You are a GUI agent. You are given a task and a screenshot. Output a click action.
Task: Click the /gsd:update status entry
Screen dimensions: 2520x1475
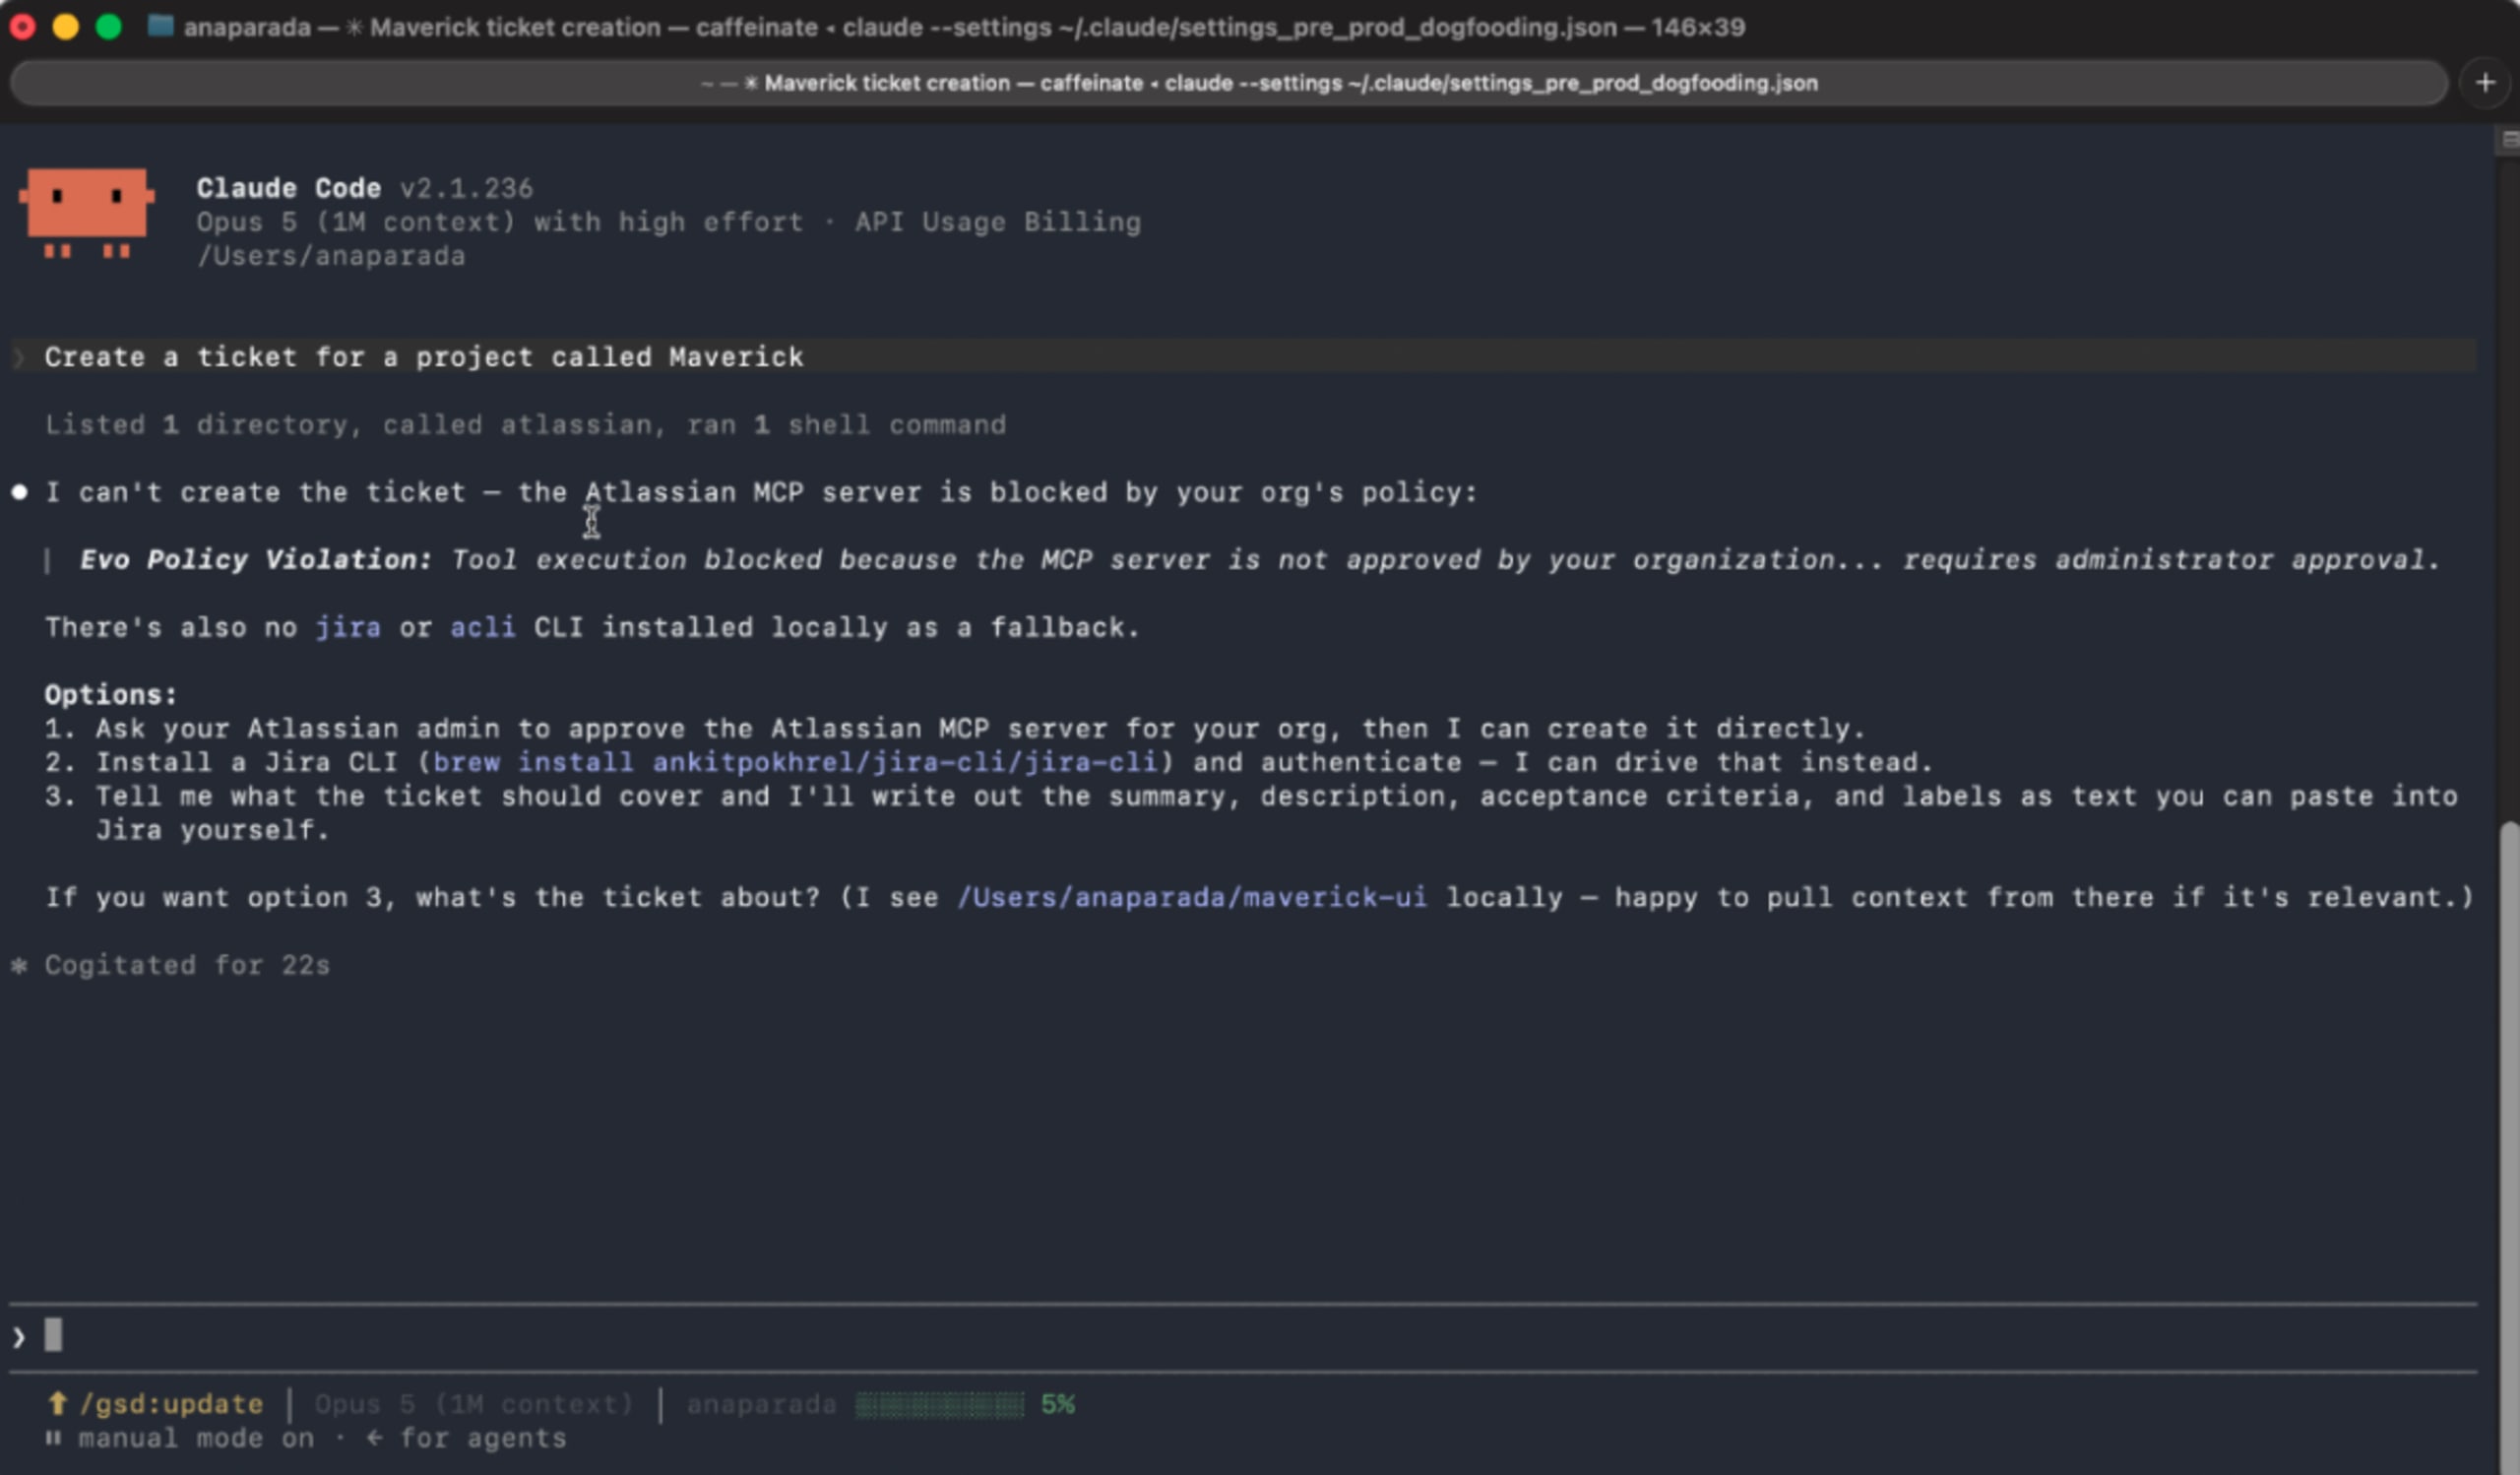pyautogui.click(x=171, y=1404)
